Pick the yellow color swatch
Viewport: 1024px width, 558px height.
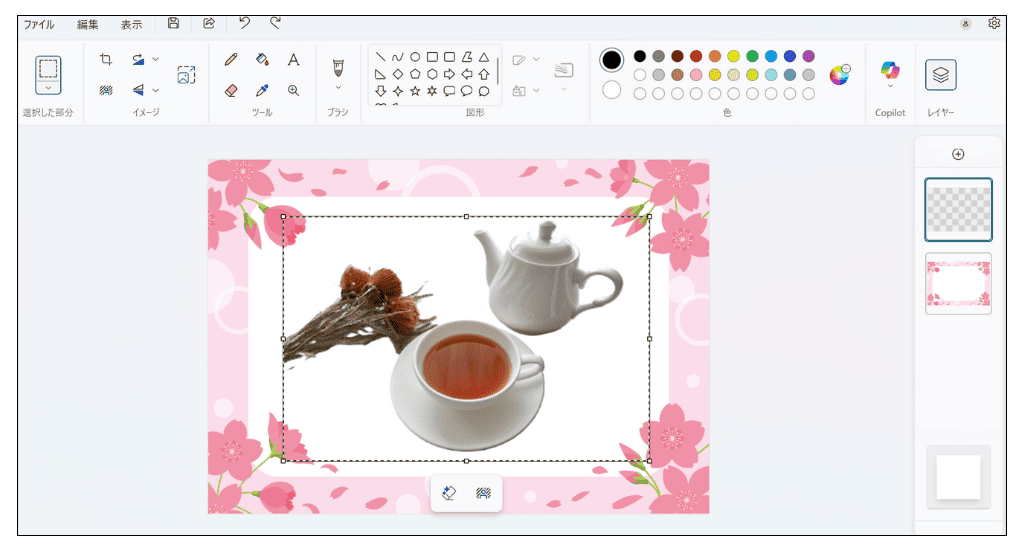pyautogui.click(x=733, y=56)
